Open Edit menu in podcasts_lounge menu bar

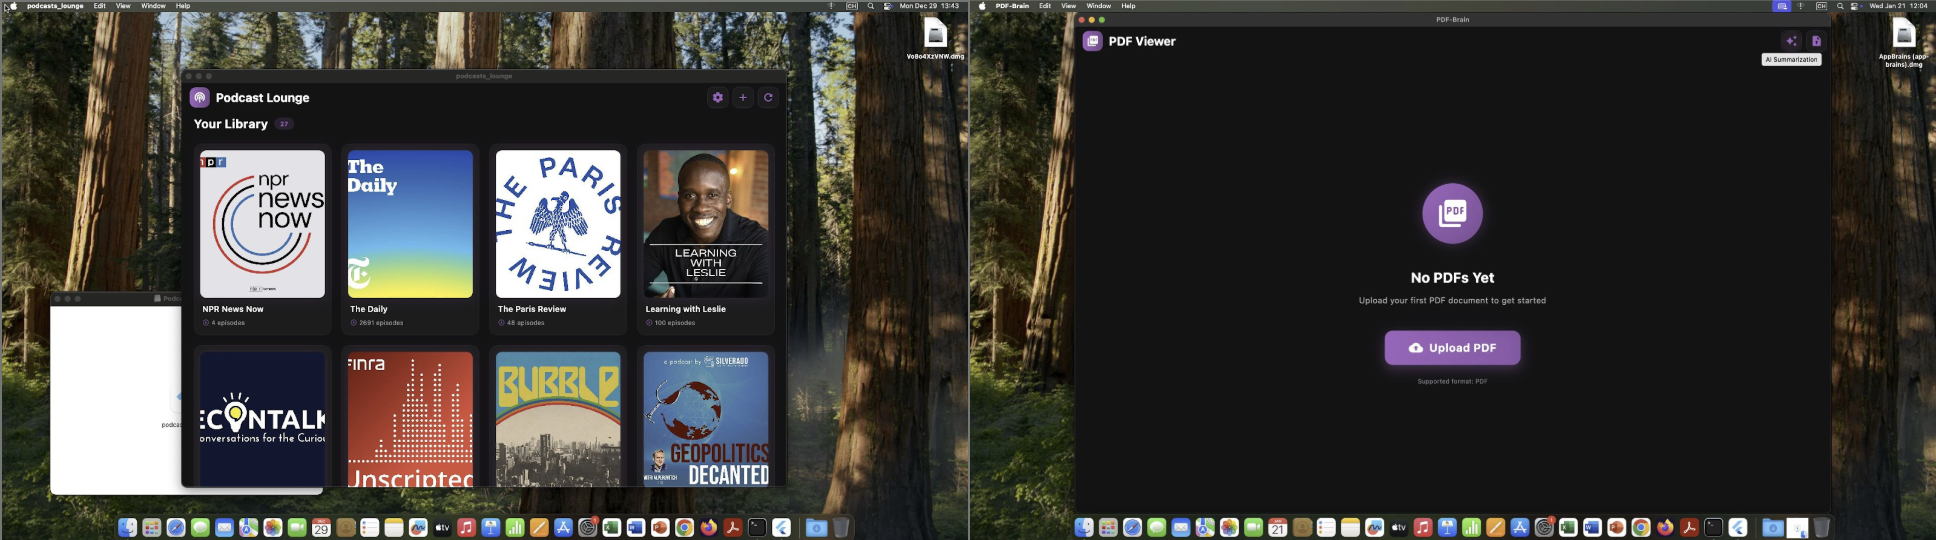coord(100,6)
